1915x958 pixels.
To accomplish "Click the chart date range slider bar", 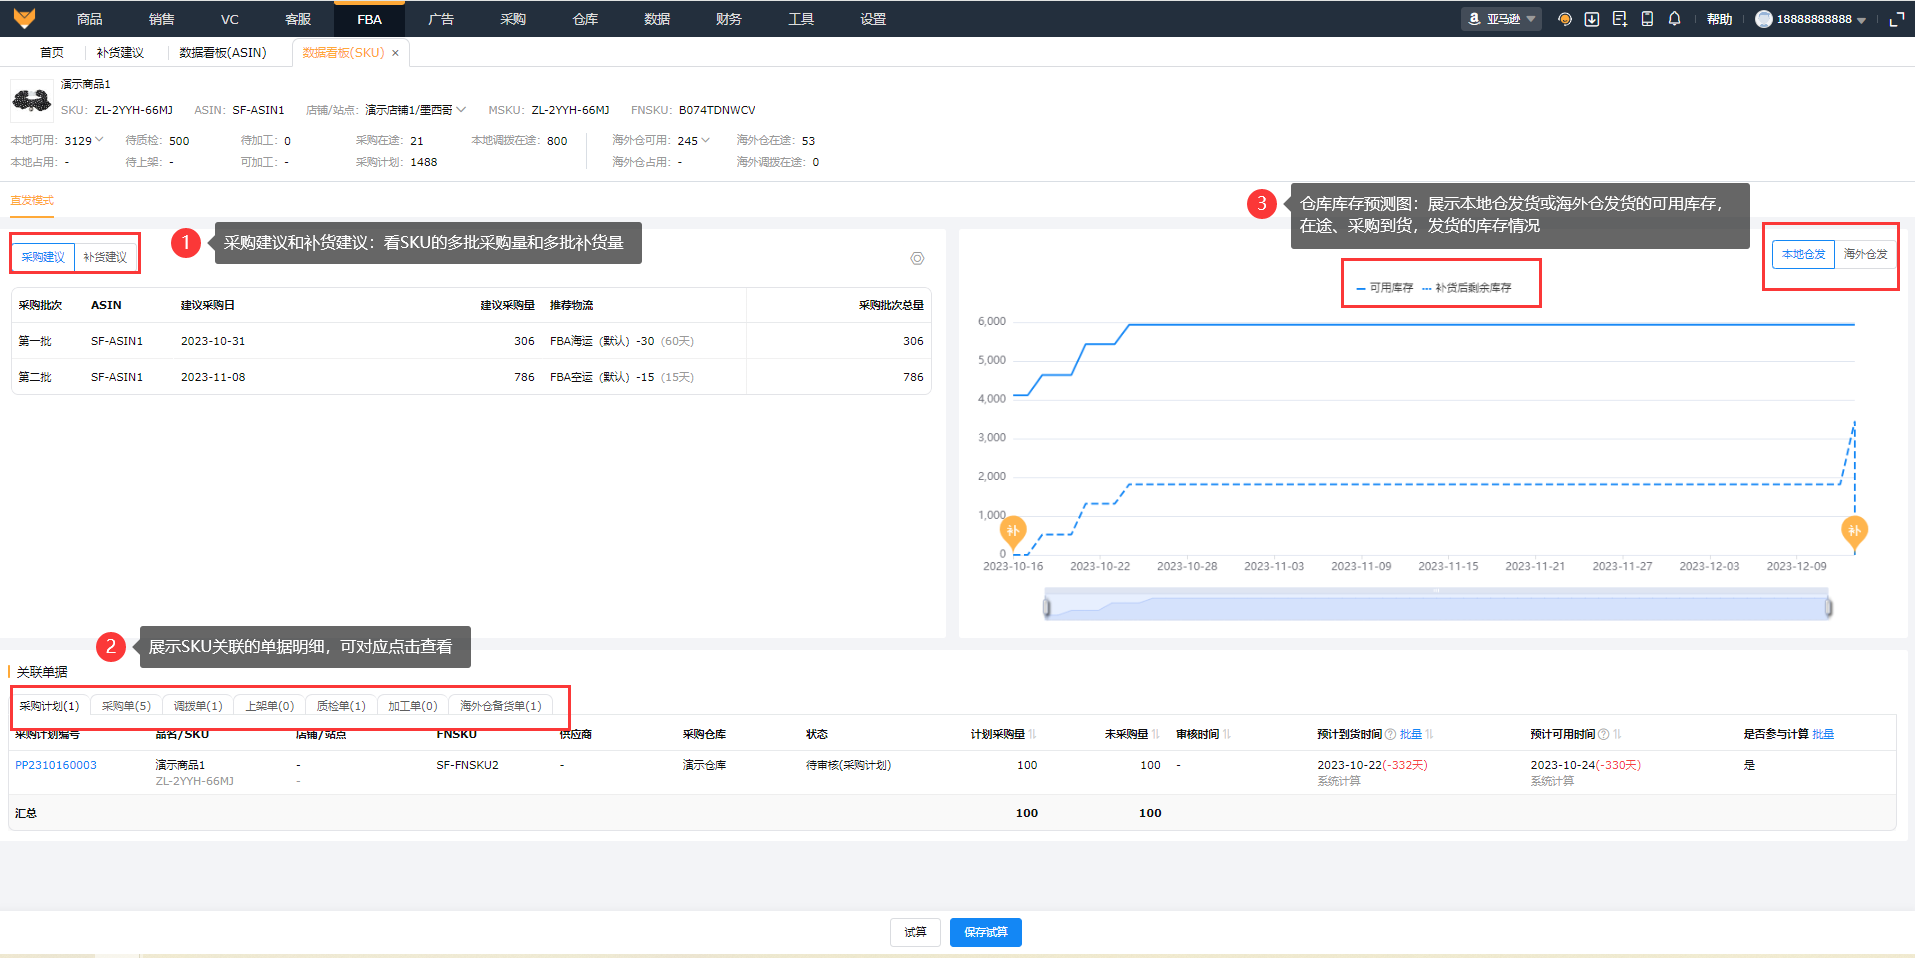I will coord(1436,607).
